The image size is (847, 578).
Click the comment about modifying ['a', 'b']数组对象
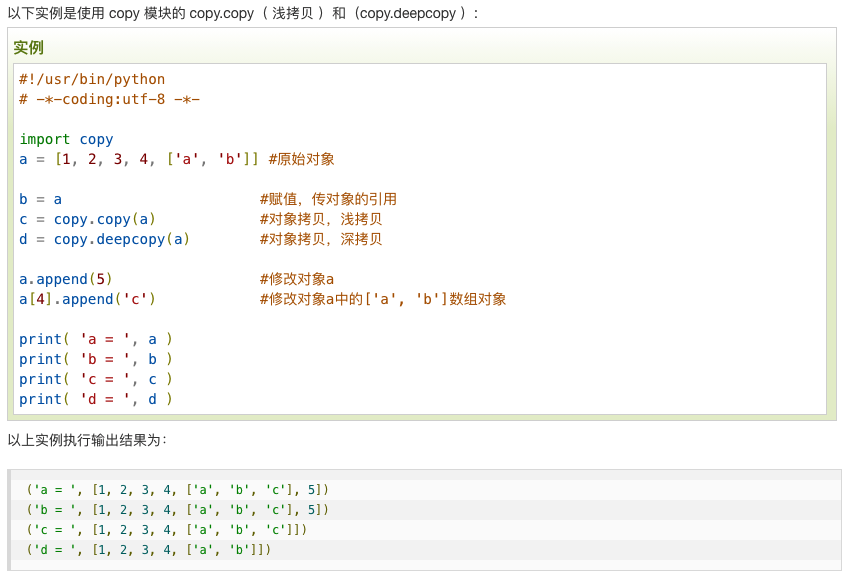[383, 299]
